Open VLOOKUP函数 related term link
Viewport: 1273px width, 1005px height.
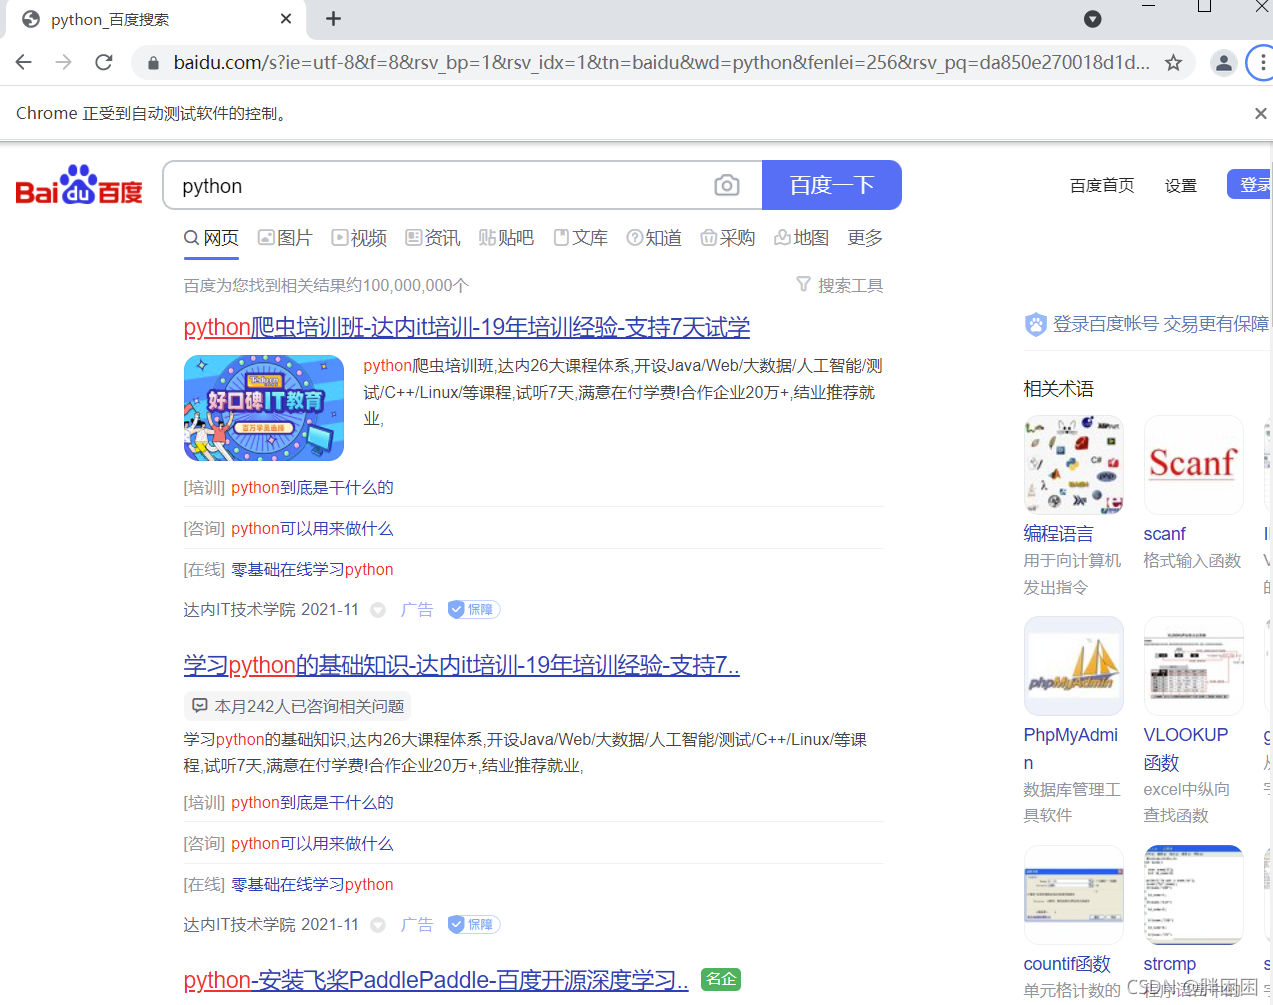[1186, 749]
